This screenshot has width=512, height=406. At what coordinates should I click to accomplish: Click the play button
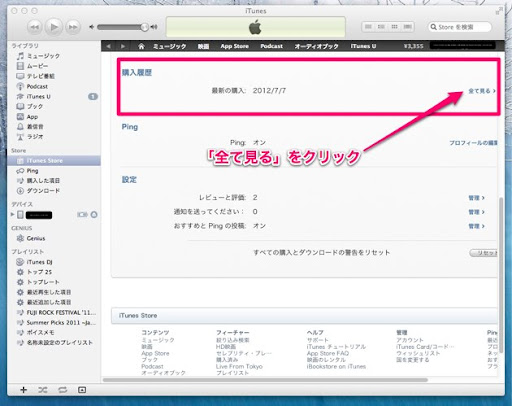54,27
